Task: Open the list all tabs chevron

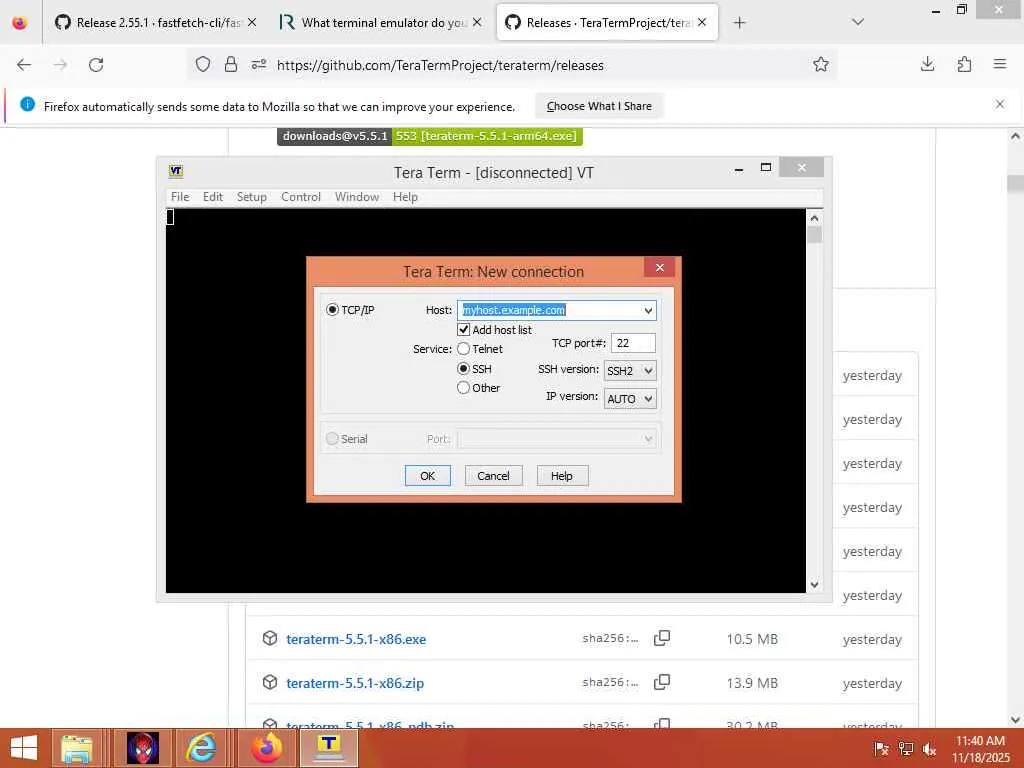Action: 858,22
